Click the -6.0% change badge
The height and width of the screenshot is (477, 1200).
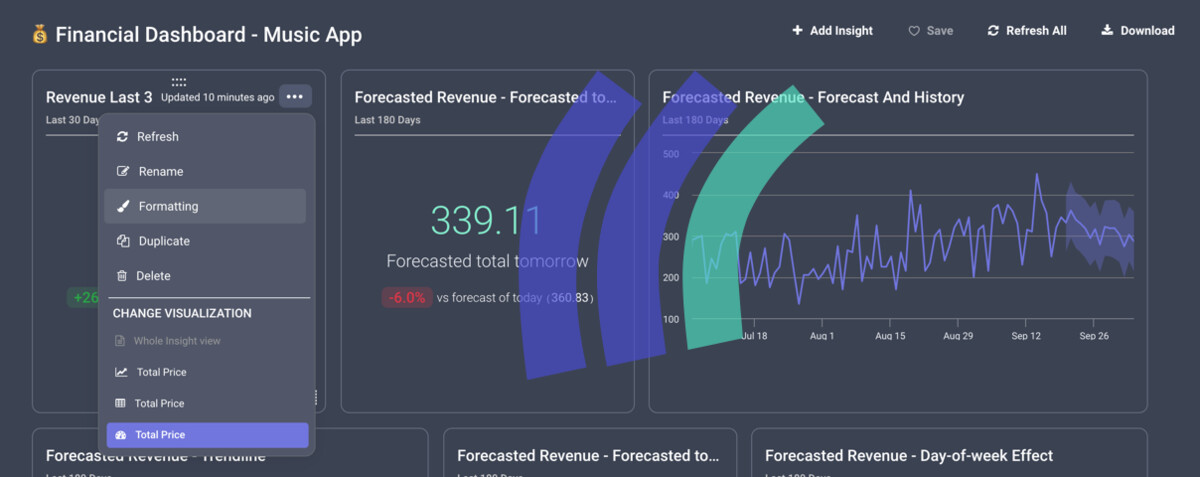tap(406, 298)
